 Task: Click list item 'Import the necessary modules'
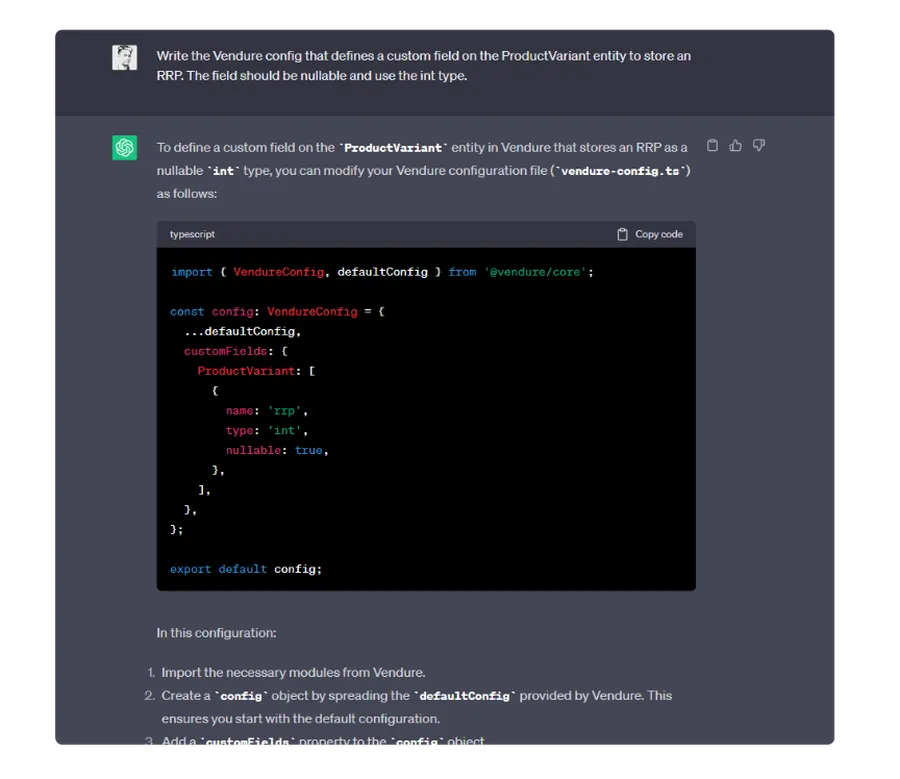(x=293, y=673)
